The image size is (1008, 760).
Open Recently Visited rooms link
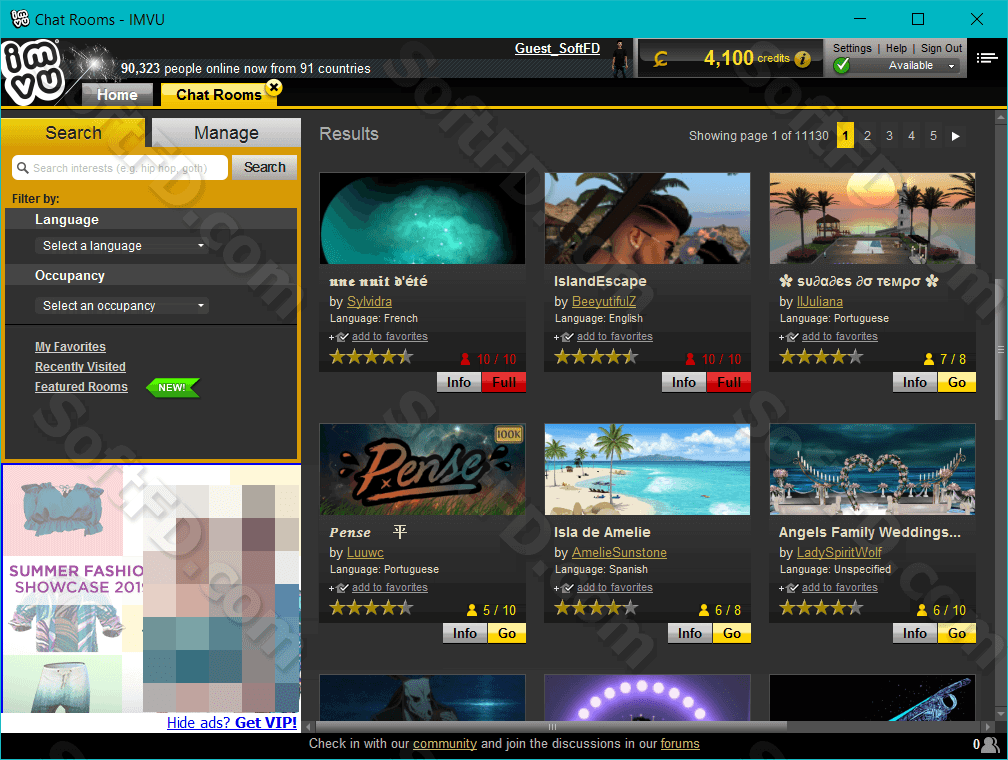pyautogui.click(x=80, y=366)
